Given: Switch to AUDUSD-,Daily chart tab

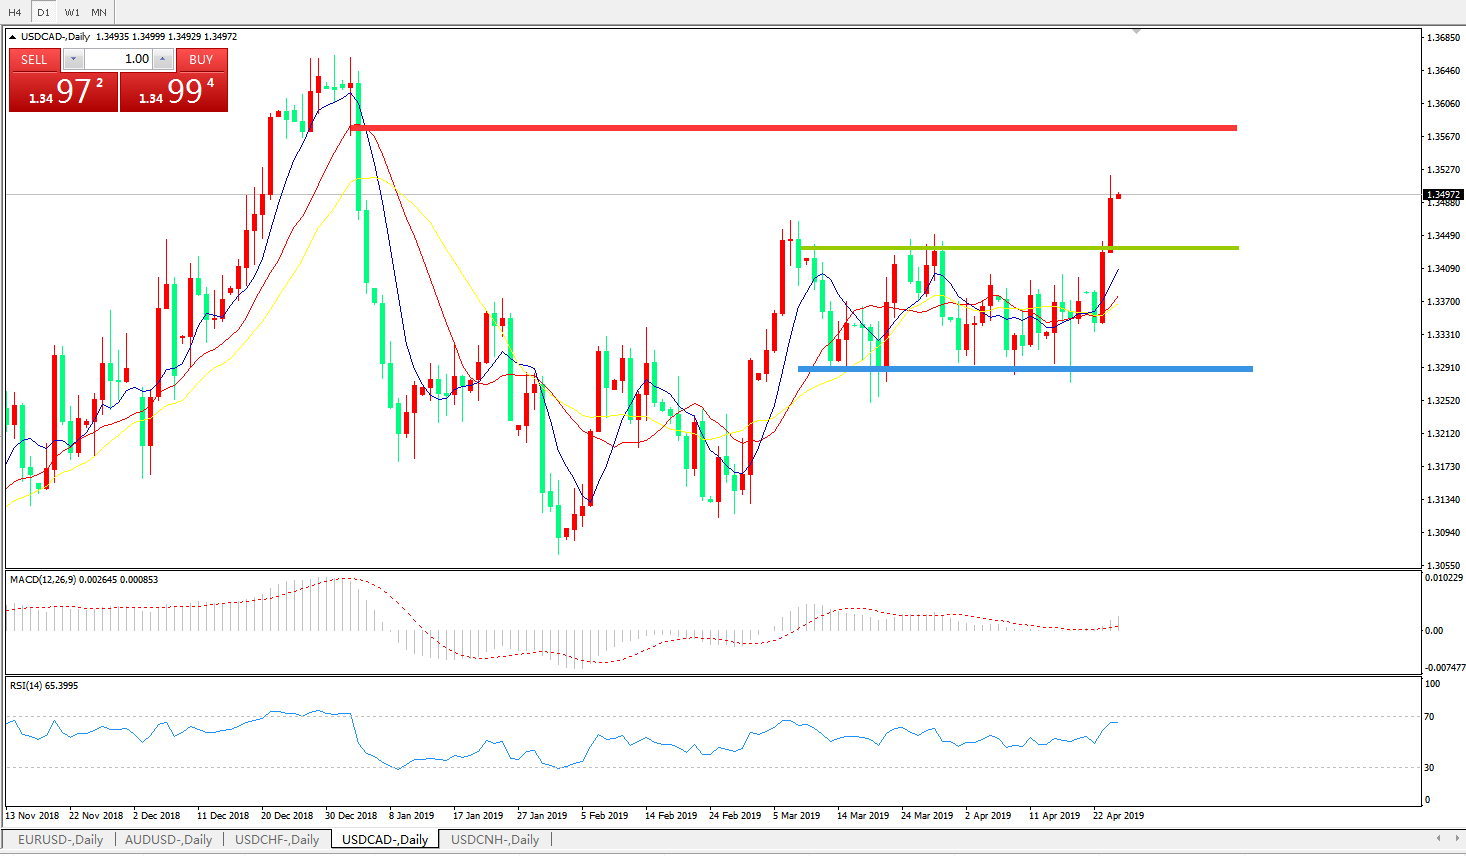Looking at the screenshot, I should [x=168, y=840].
